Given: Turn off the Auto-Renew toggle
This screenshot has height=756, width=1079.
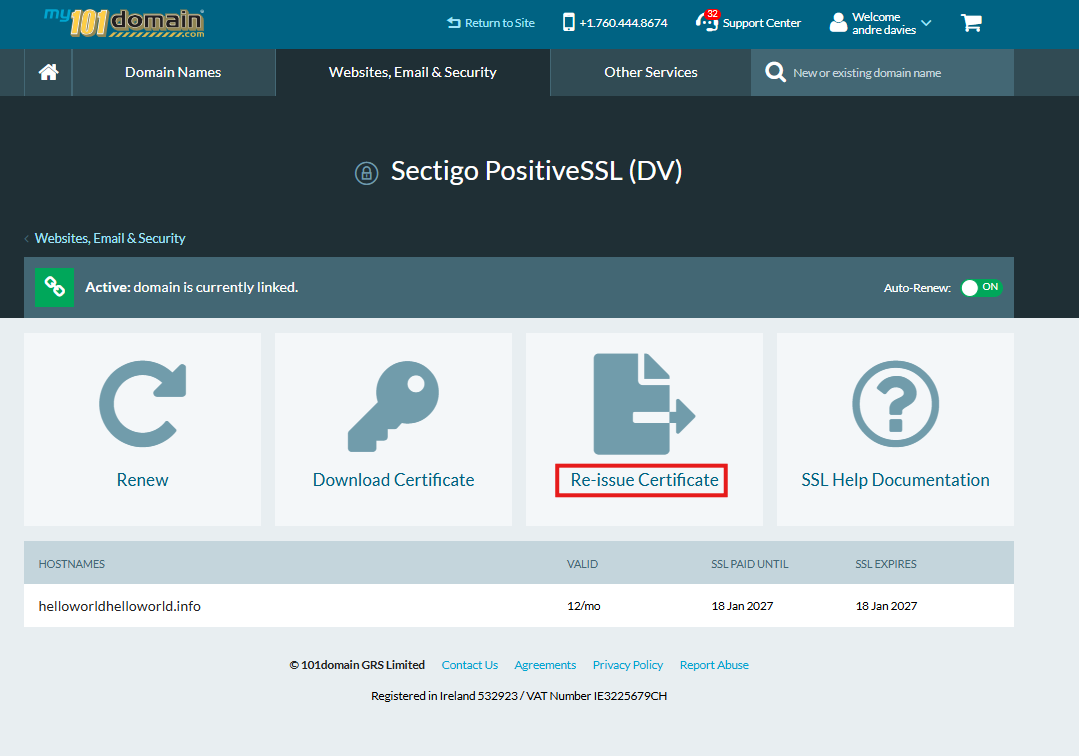Looking at the screenshot, I should pyautogui.click(x=980, y=287).
